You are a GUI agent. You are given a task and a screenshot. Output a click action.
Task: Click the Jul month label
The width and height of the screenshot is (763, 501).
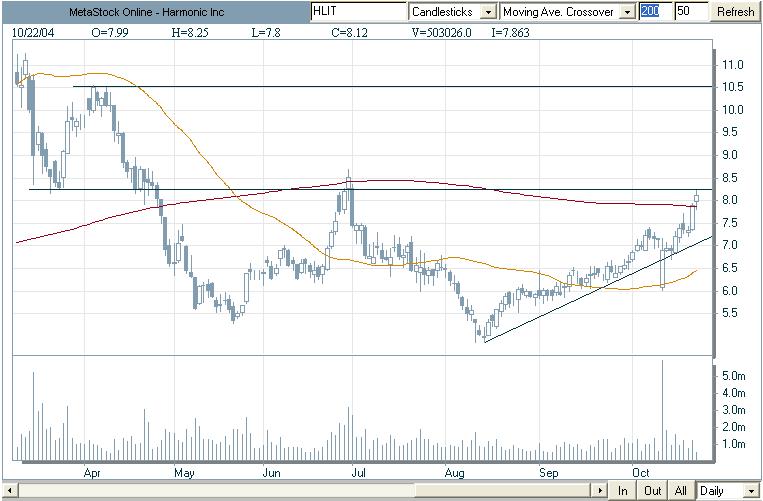point(360,472)
